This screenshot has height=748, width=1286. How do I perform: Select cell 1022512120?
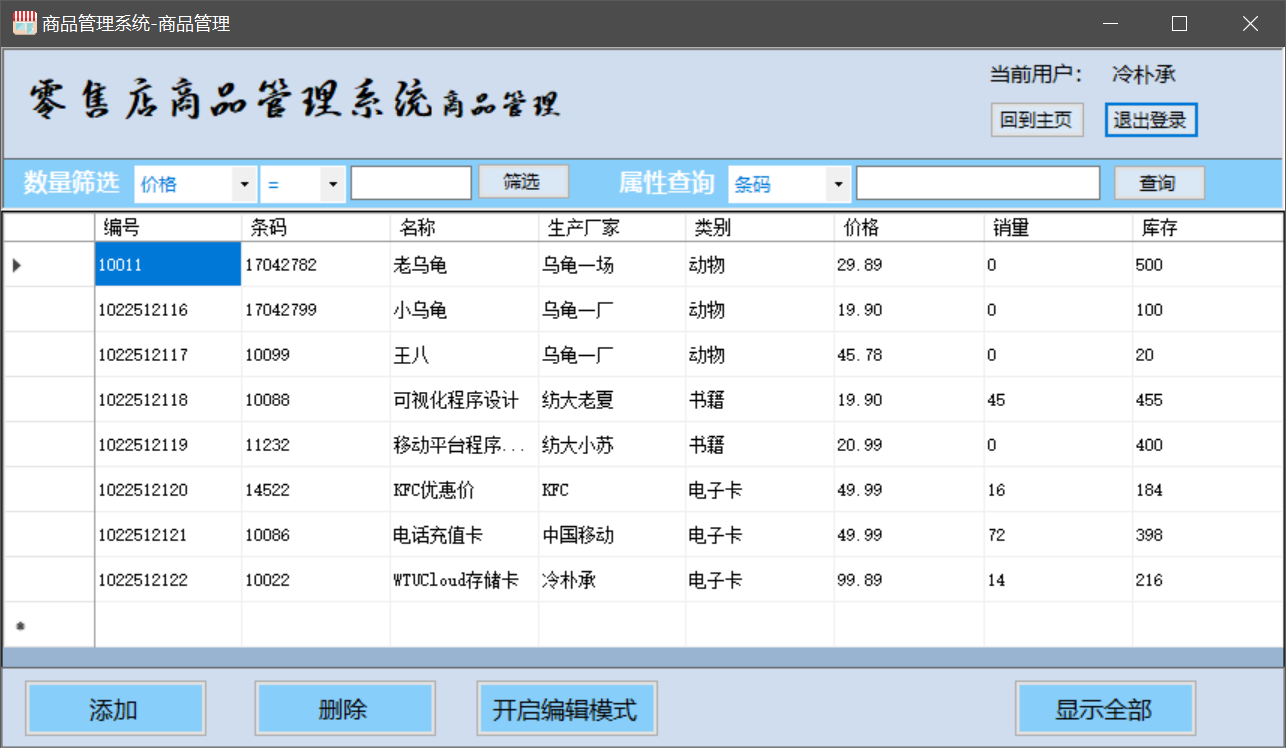point(168,490)
